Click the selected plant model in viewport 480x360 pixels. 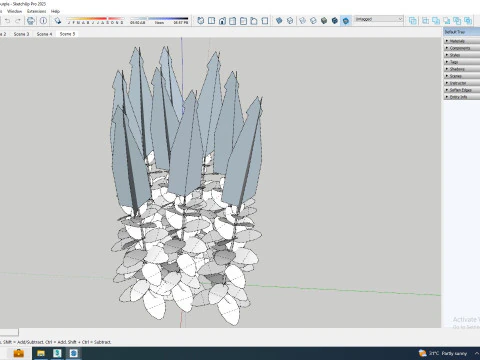pyautogui.click(x=185, y=187)
